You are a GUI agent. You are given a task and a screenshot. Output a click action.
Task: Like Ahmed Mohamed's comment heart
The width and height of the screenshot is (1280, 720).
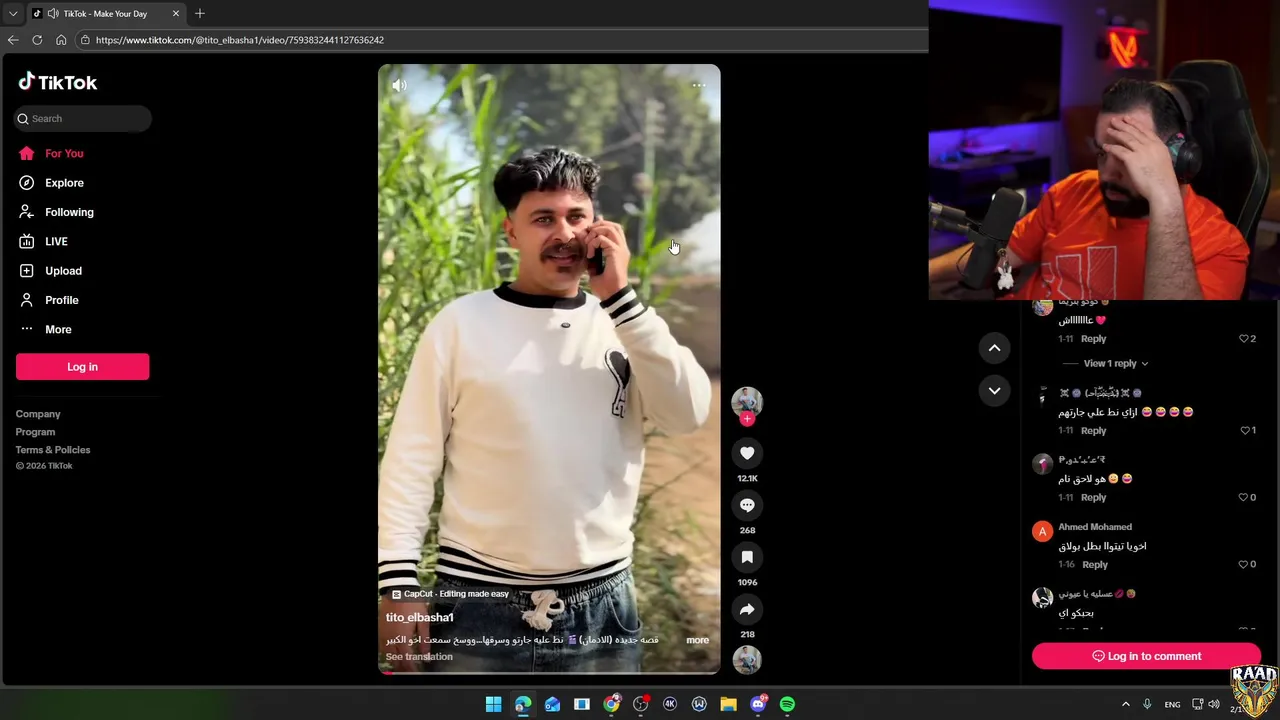tap(1244, 565)
